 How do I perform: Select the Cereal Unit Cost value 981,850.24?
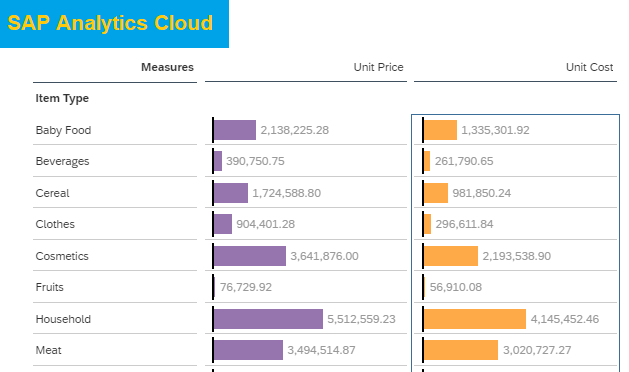482,193
